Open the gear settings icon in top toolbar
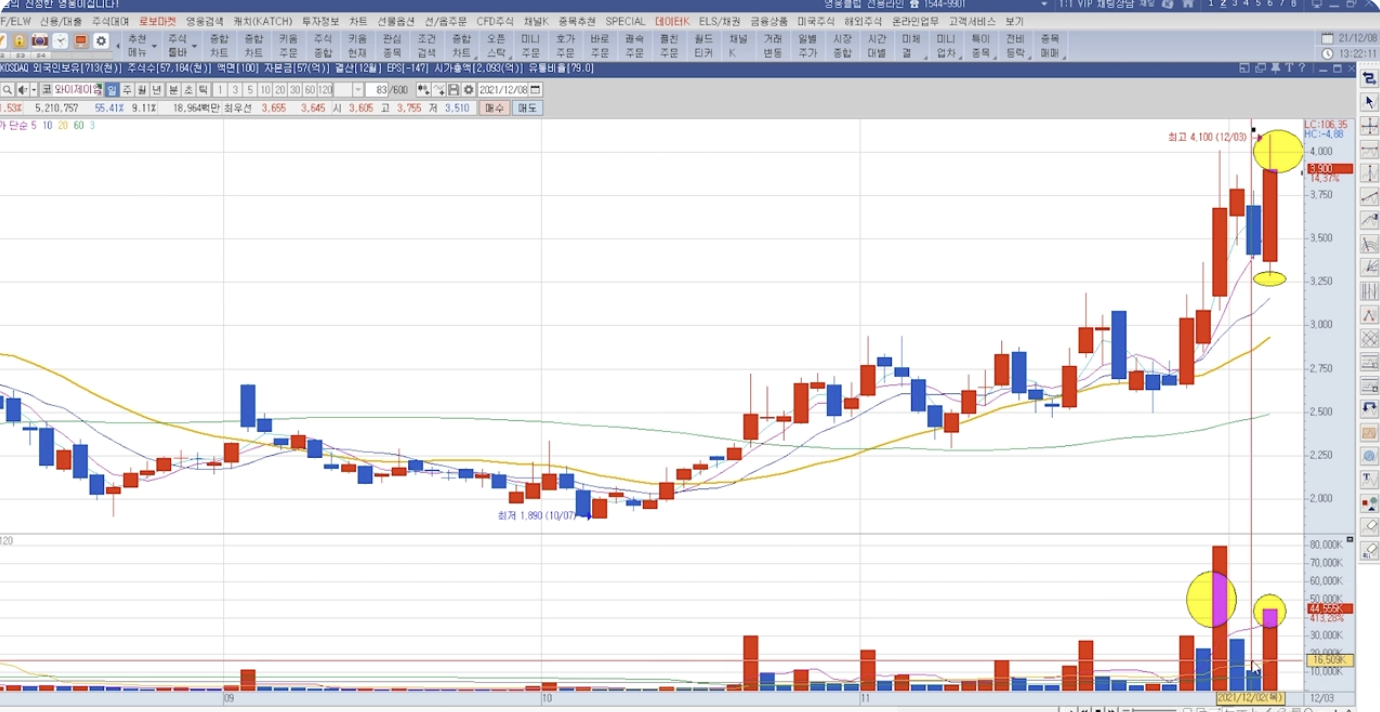Screen dimensions: 1380x712 pos(101,41)
